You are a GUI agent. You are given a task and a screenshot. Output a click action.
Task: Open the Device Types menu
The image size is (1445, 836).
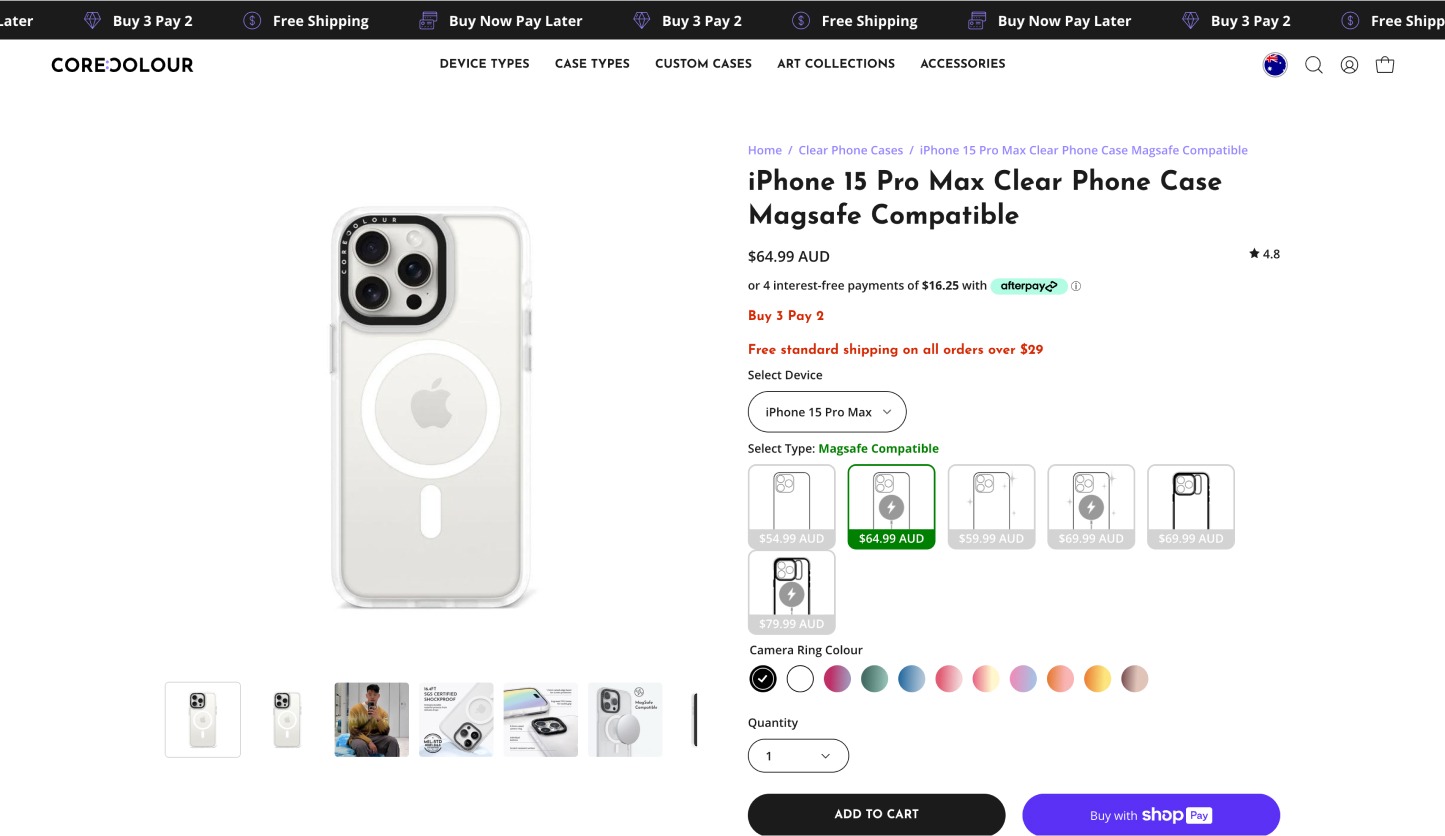click(484, 63)
